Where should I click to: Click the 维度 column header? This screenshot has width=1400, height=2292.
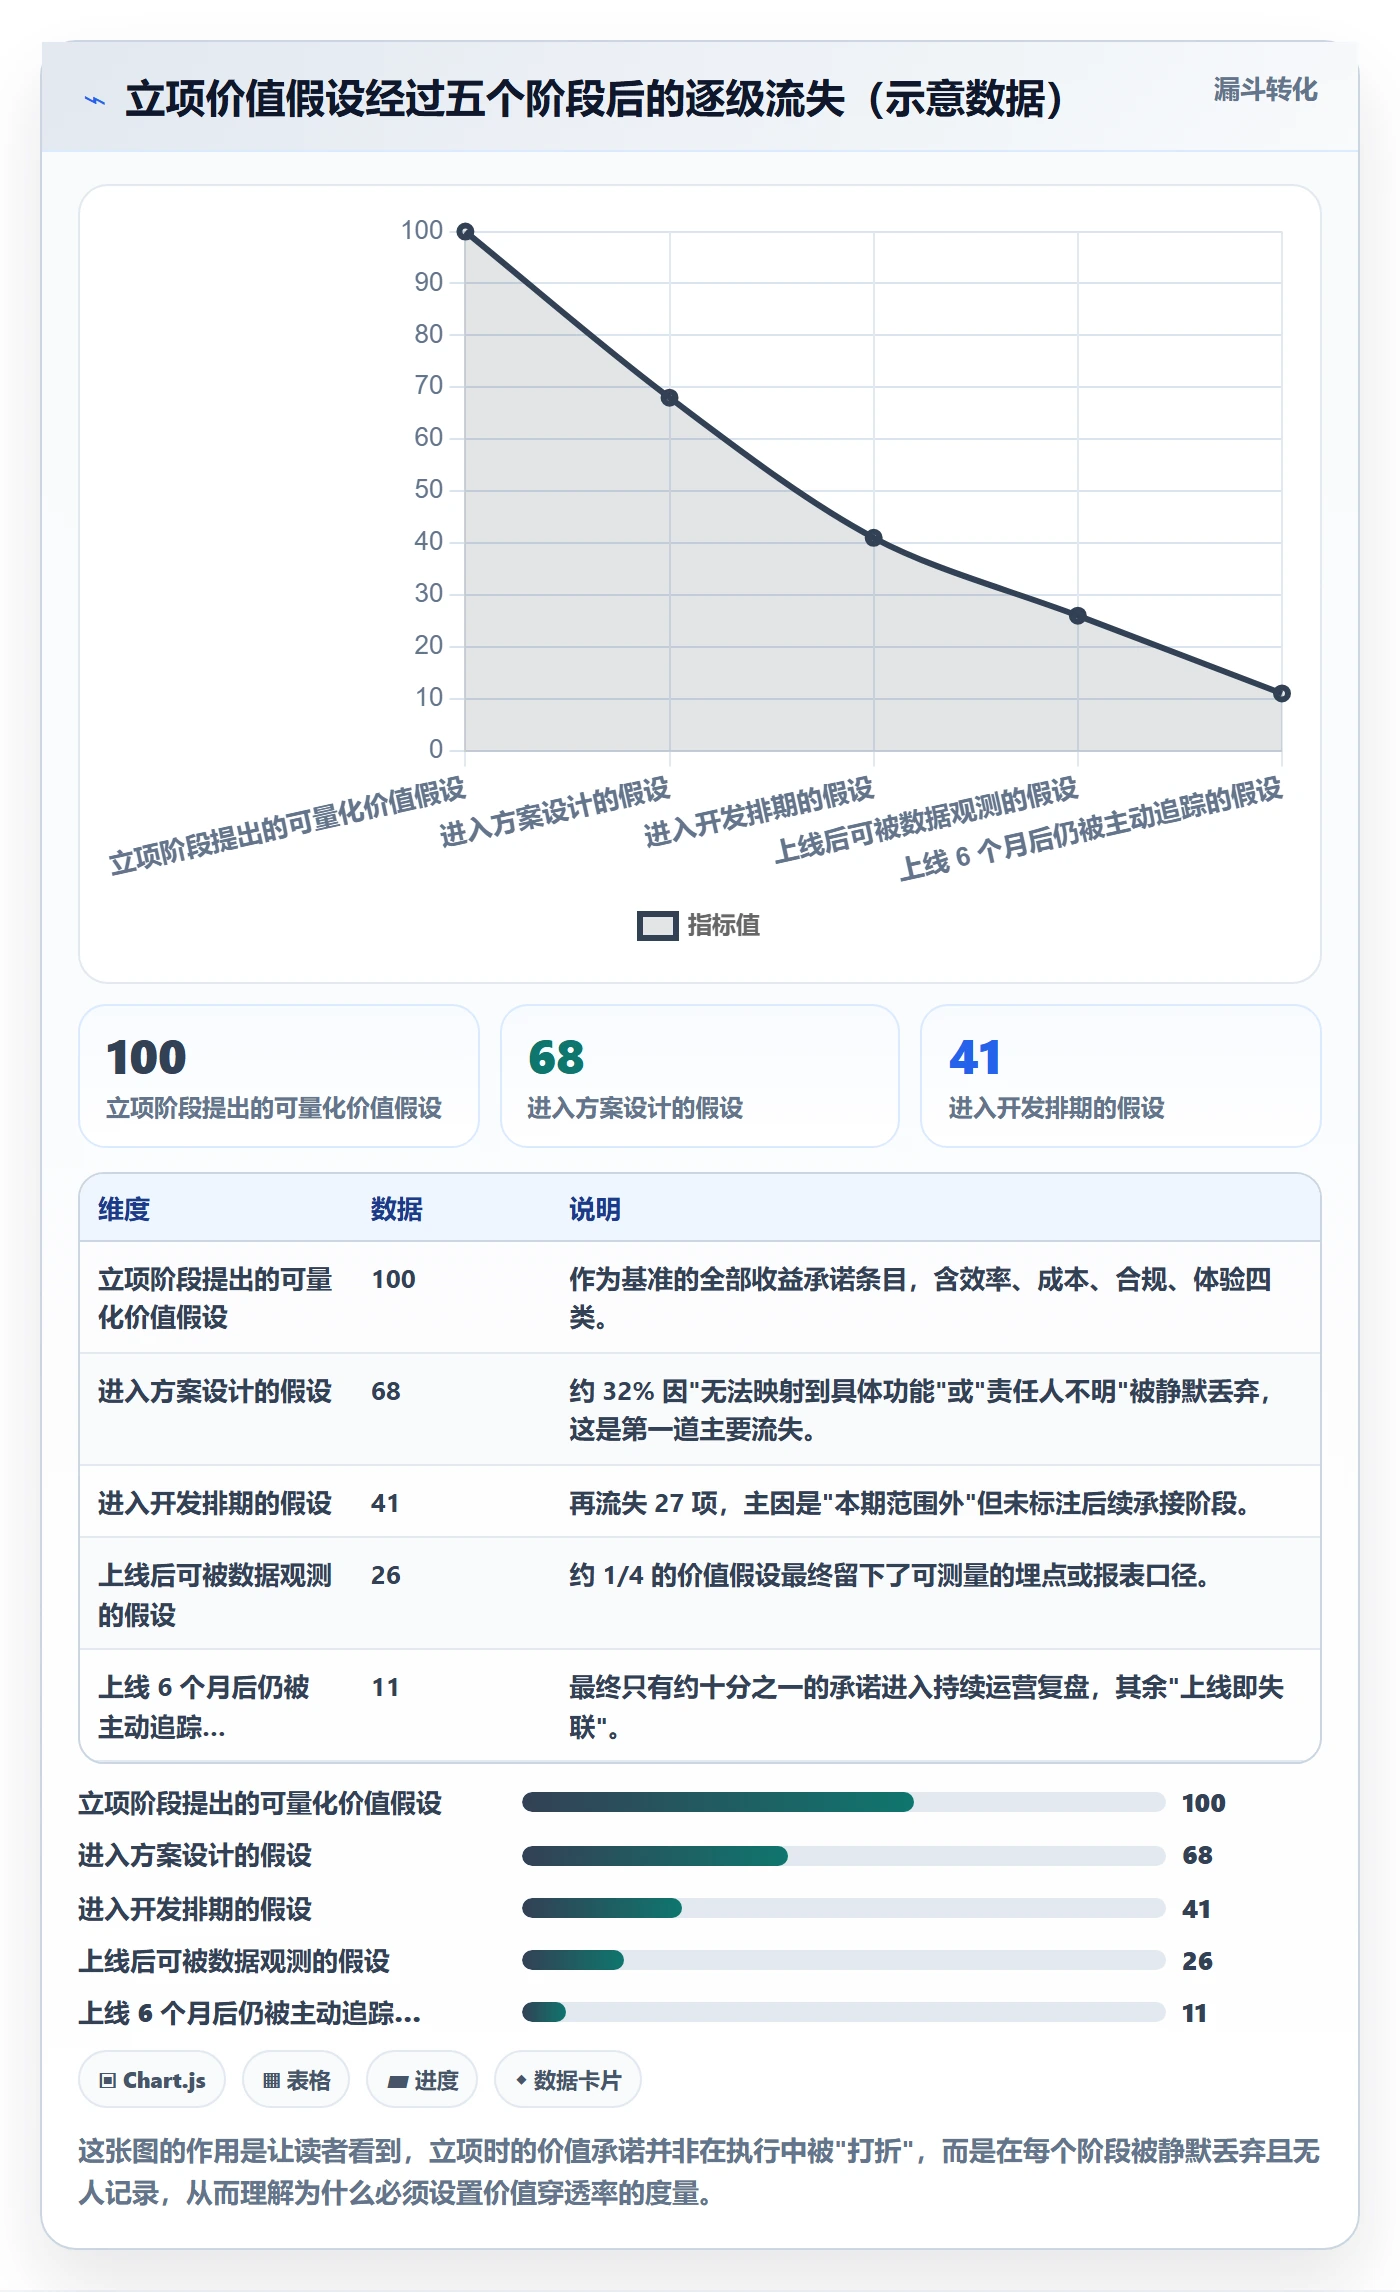(x=124, y=1209)
